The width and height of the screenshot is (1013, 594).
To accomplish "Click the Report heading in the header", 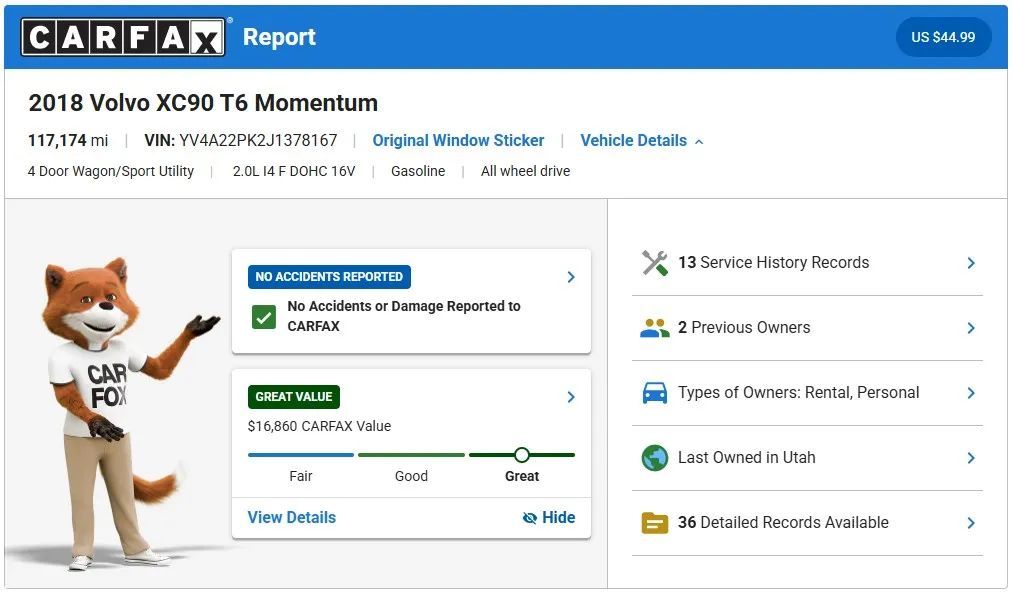I will pyautogui.click(x=279, y=37).
